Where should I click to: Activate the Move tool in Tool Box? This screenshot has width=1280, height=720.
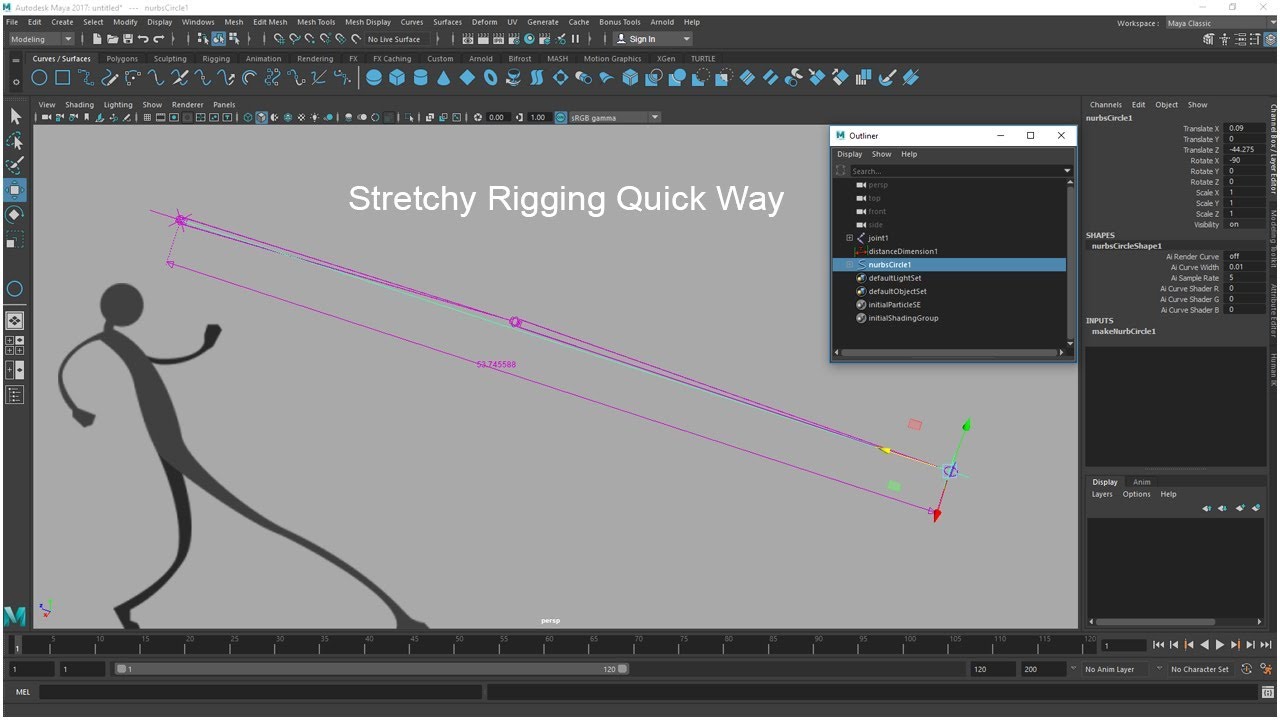[15, 190]
